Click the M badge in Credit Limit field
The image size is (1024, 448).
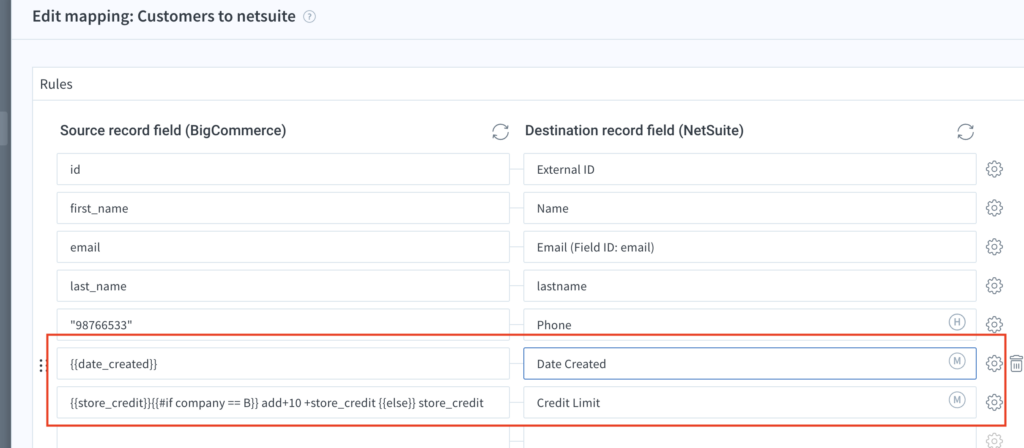pyautogui.click(x=957, y=400)
